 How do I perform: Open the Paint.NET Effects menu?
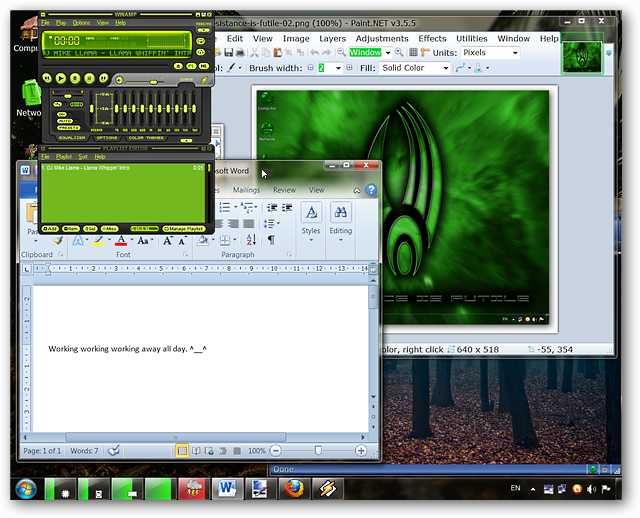click(432, 38)
